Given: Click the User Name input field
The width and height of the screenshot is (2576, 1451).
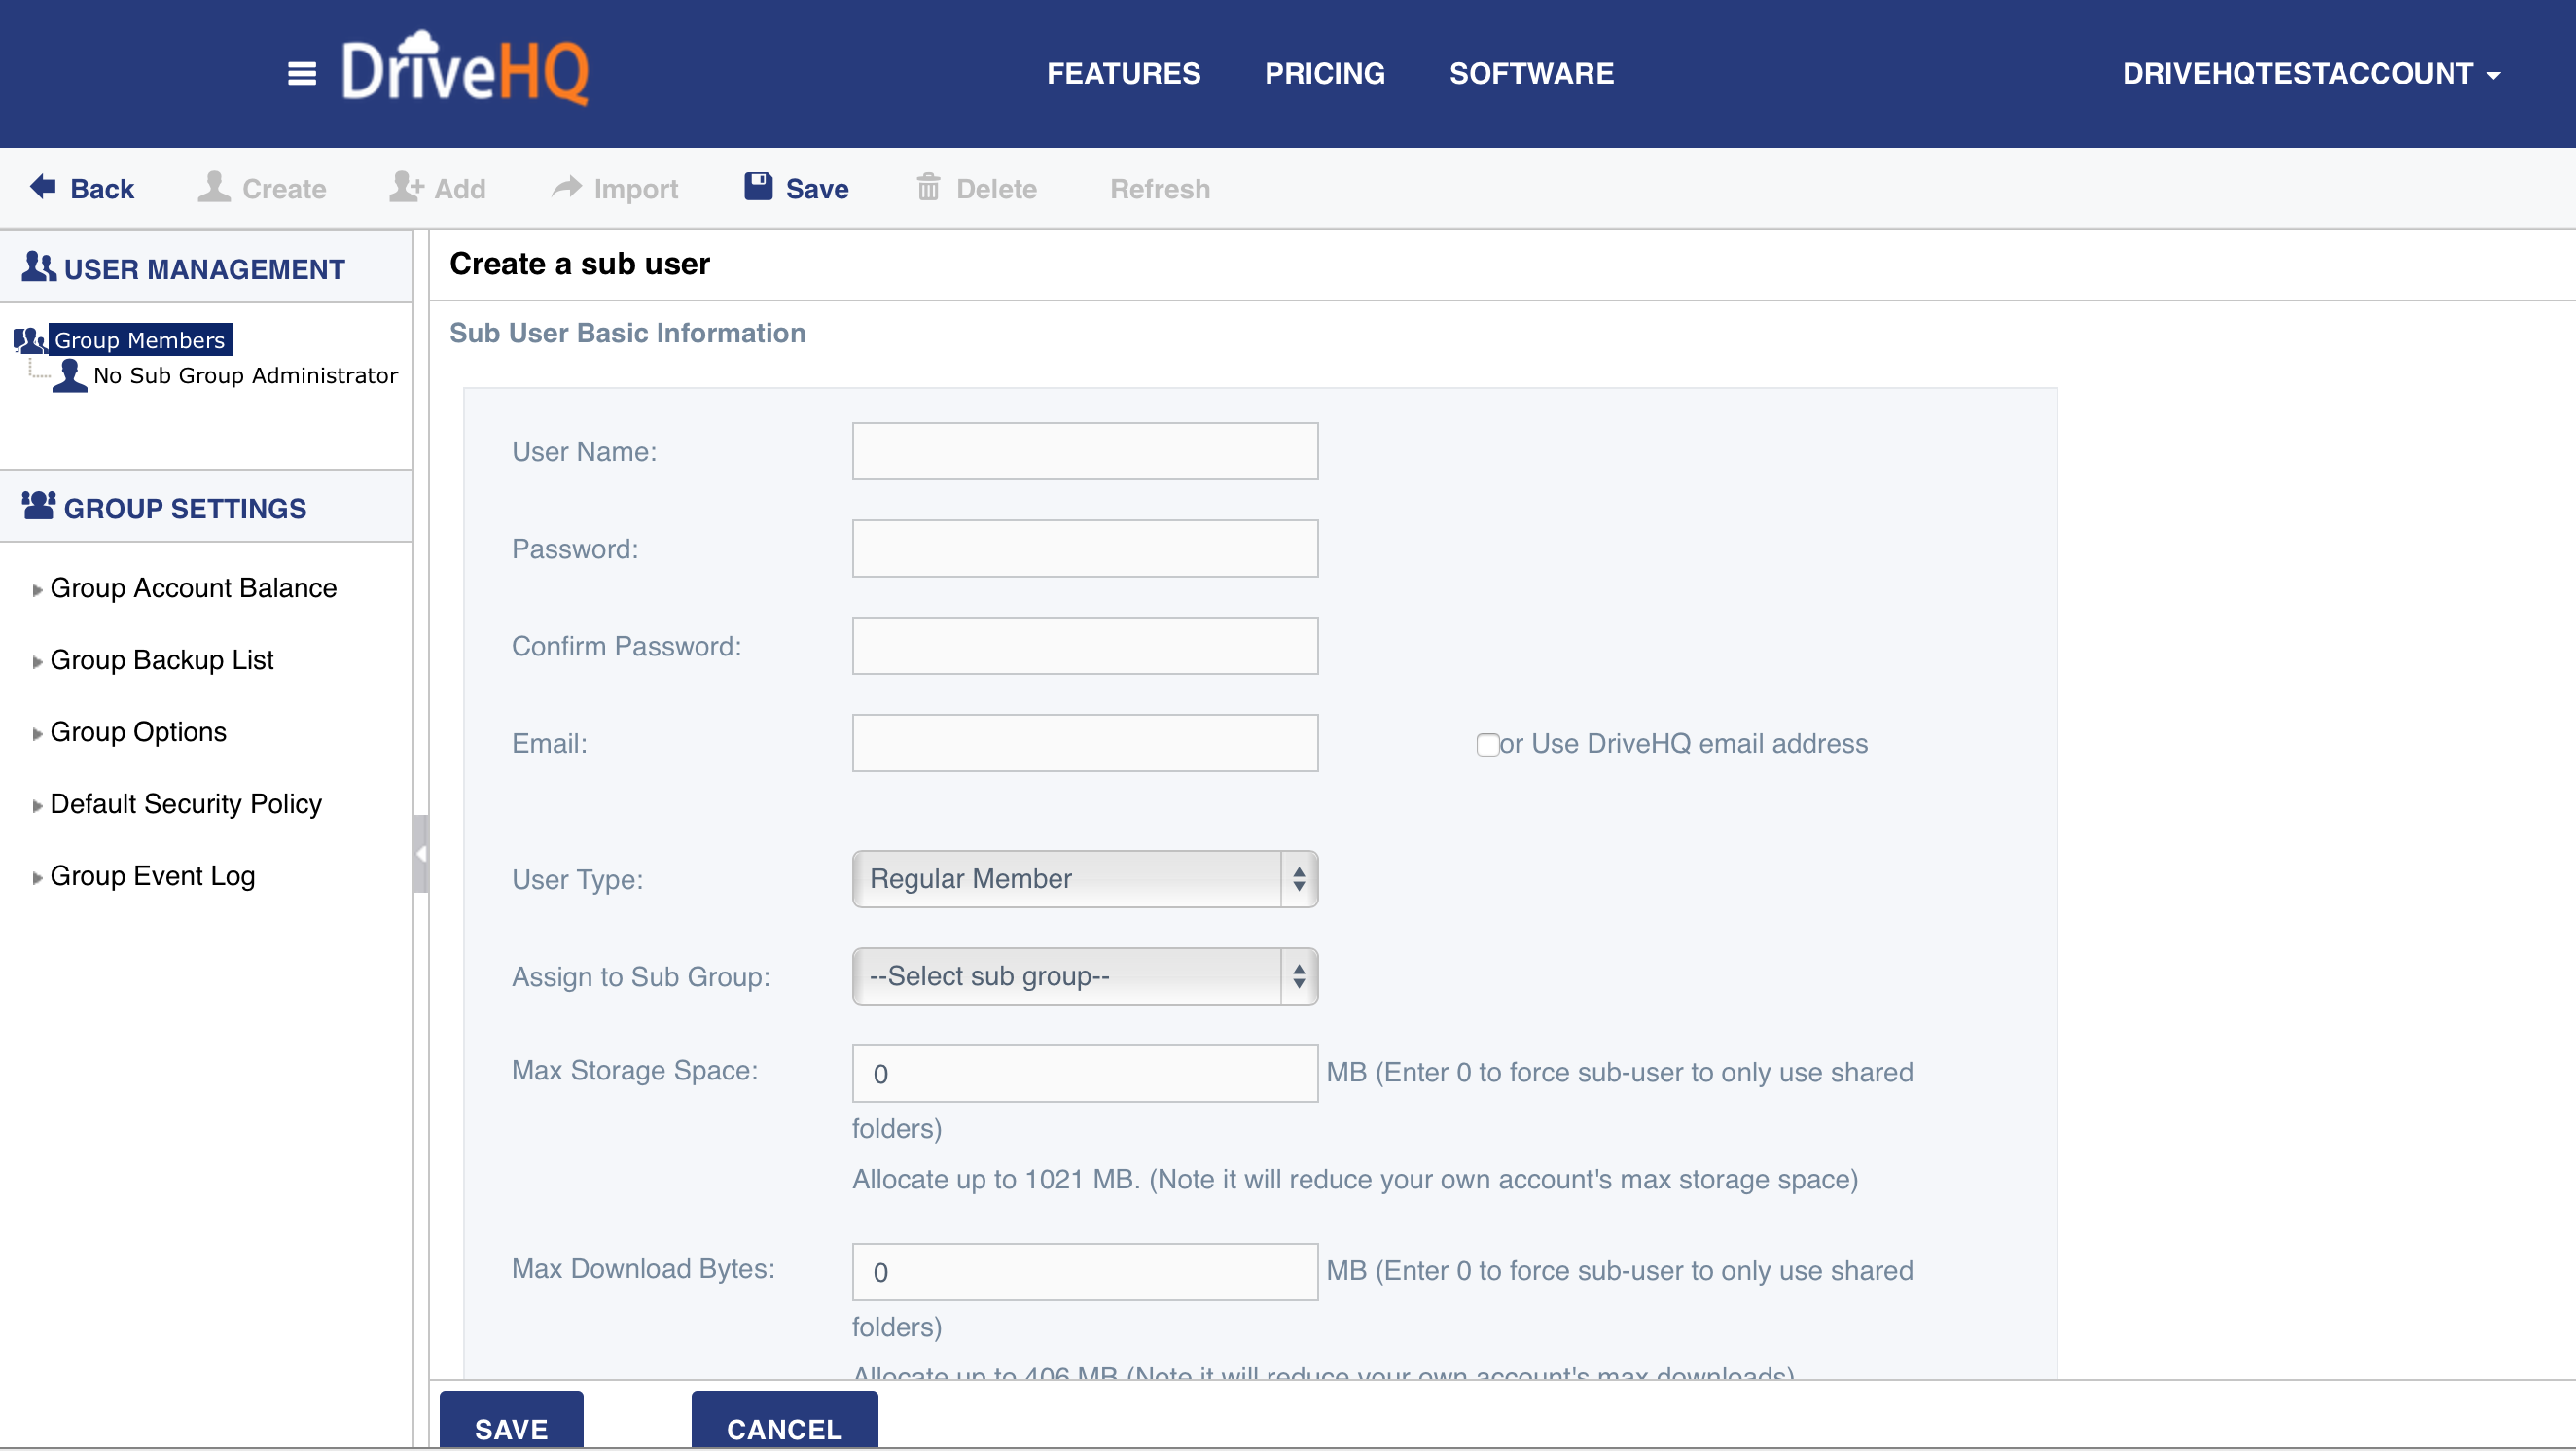Looking at the screenshot, I should coord(1084,452).
